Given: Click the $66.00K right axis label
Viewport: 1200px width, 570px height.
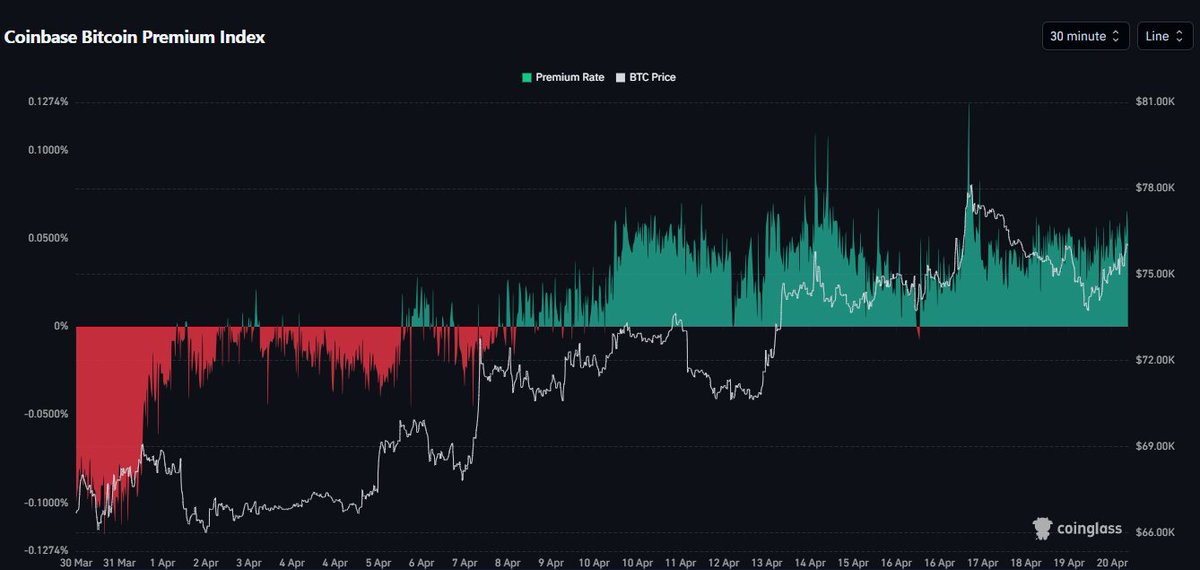Looking at the screenshot, I should pyautogui.click(x=1155, y=532).
